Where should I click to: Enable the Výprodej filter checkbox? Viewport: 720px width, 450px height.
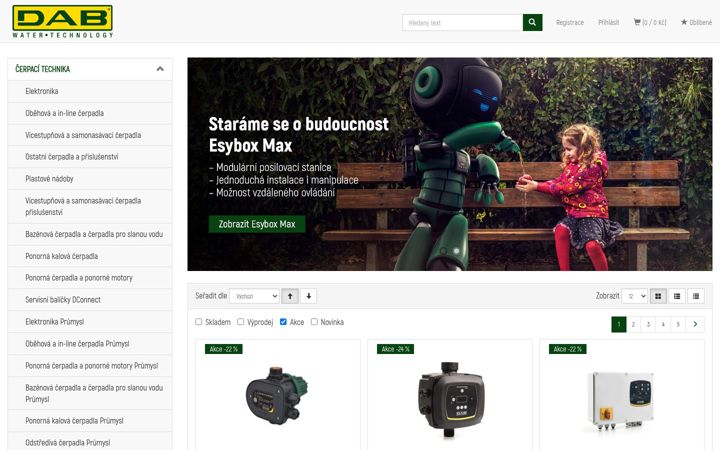[241, 322]
